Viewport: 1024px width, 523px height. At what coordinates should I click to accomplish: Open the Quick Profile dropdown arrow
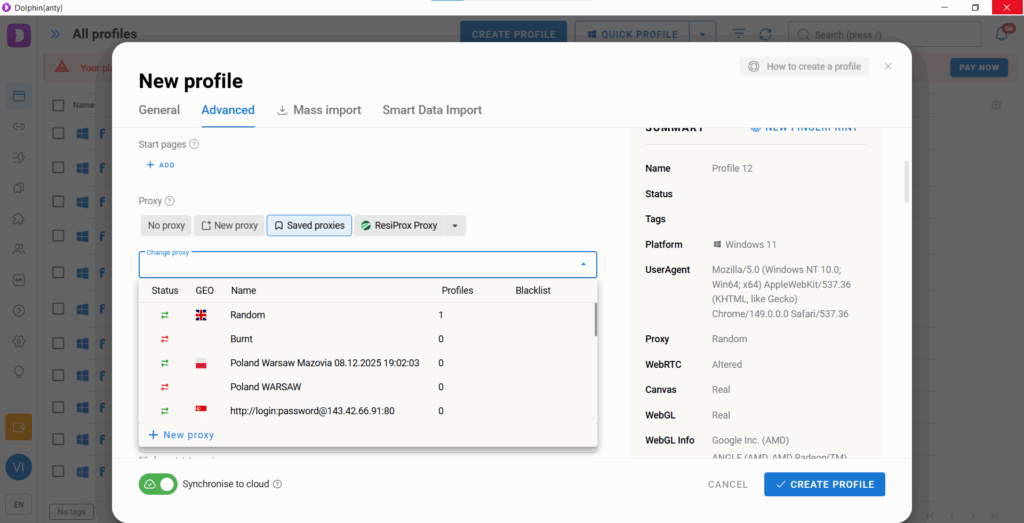coord(702,34)
